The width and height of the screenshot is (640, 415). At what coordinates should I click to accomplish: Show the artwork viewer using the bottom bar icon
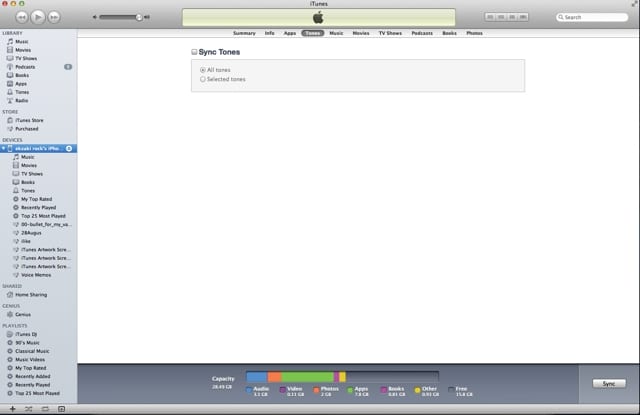(61, 409)
